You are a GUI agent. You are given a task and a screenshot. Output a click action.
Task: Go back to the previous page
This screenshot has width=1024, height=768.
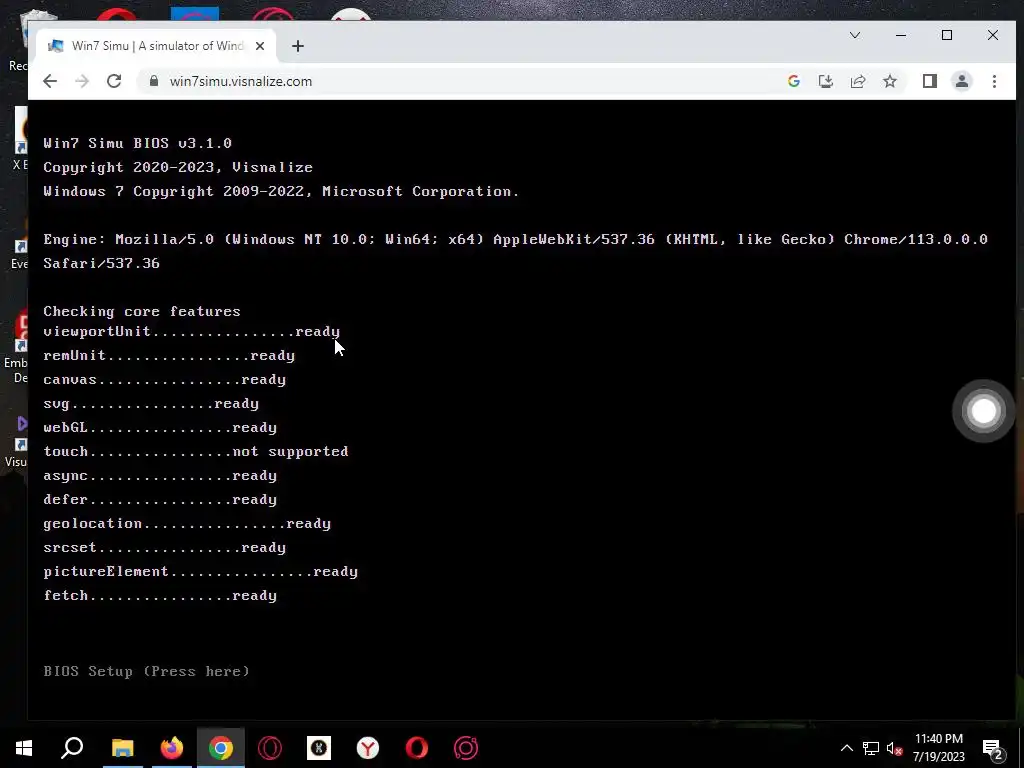point(50,81)
